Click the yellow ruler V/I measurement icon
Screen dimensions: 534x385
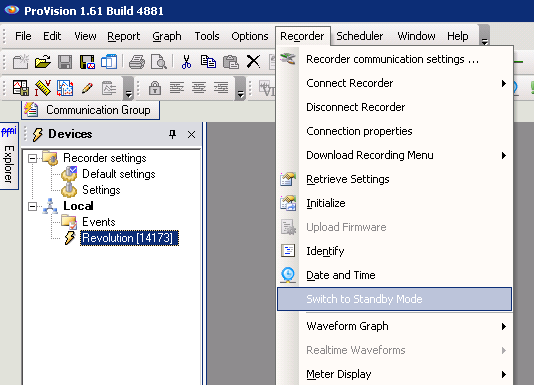(43, 88)
